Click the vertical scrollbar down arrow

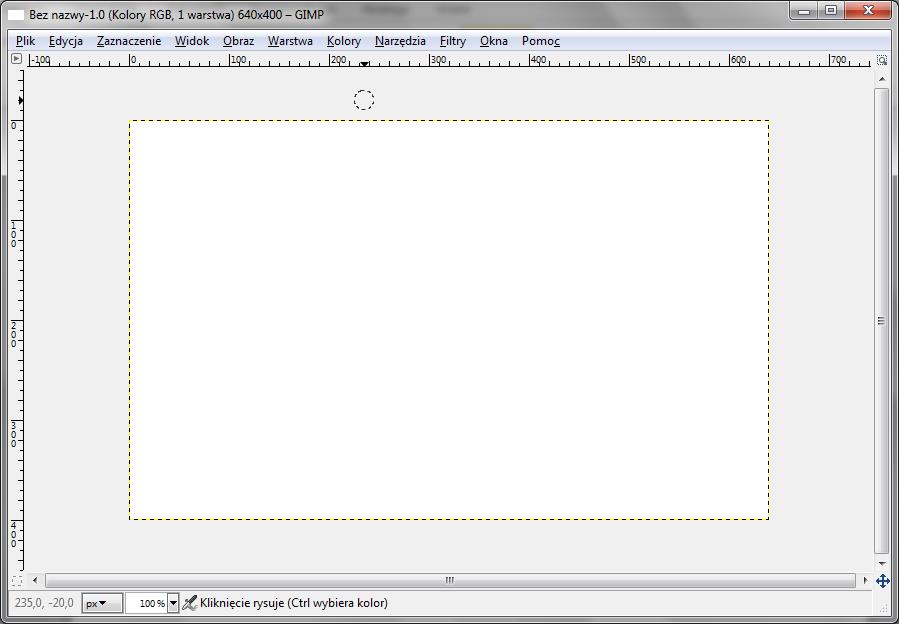[881, 564]
